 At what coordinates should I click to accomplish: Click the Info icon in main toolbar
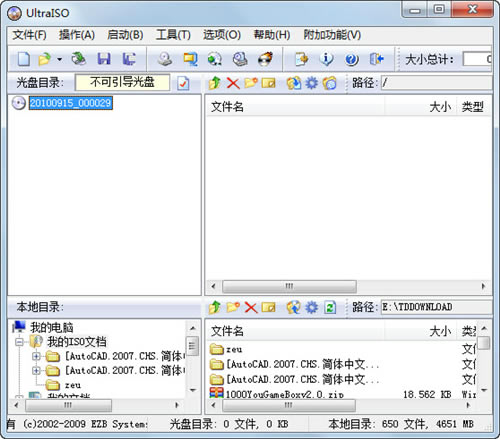pos(326,59)
